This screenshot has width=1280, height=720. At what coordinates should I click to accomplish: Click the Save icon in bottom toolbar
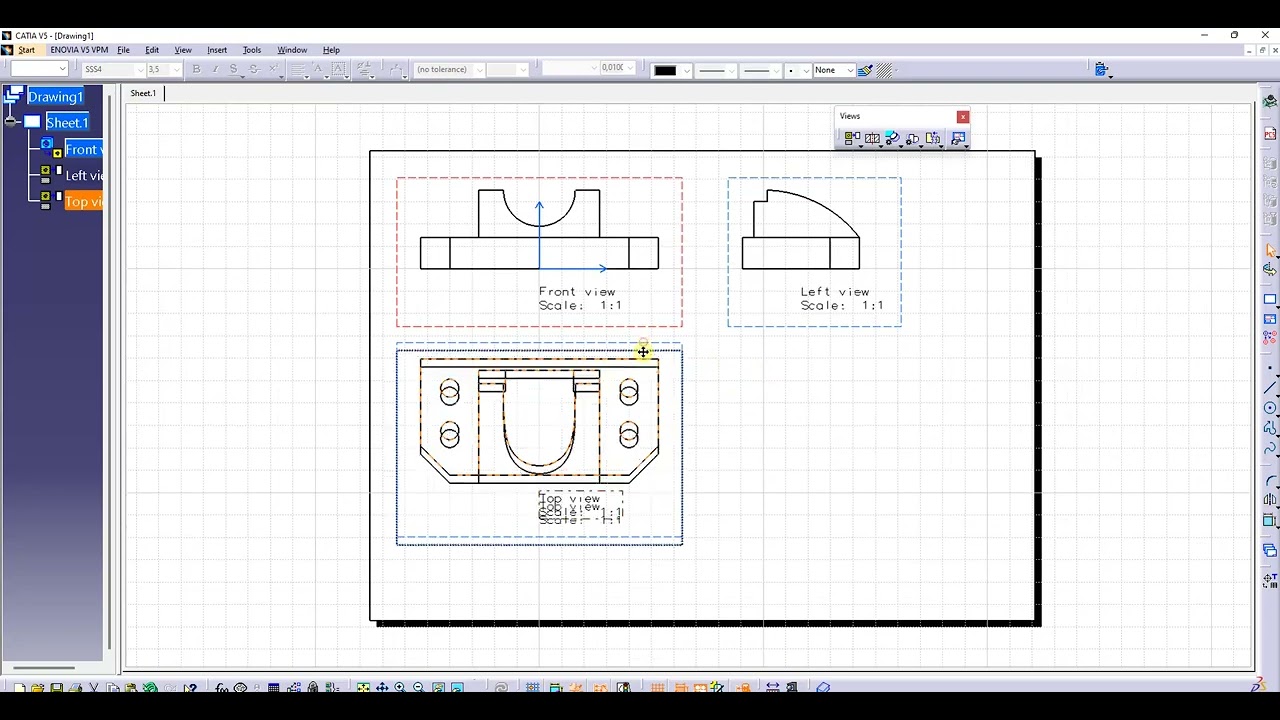coord(56,688)
